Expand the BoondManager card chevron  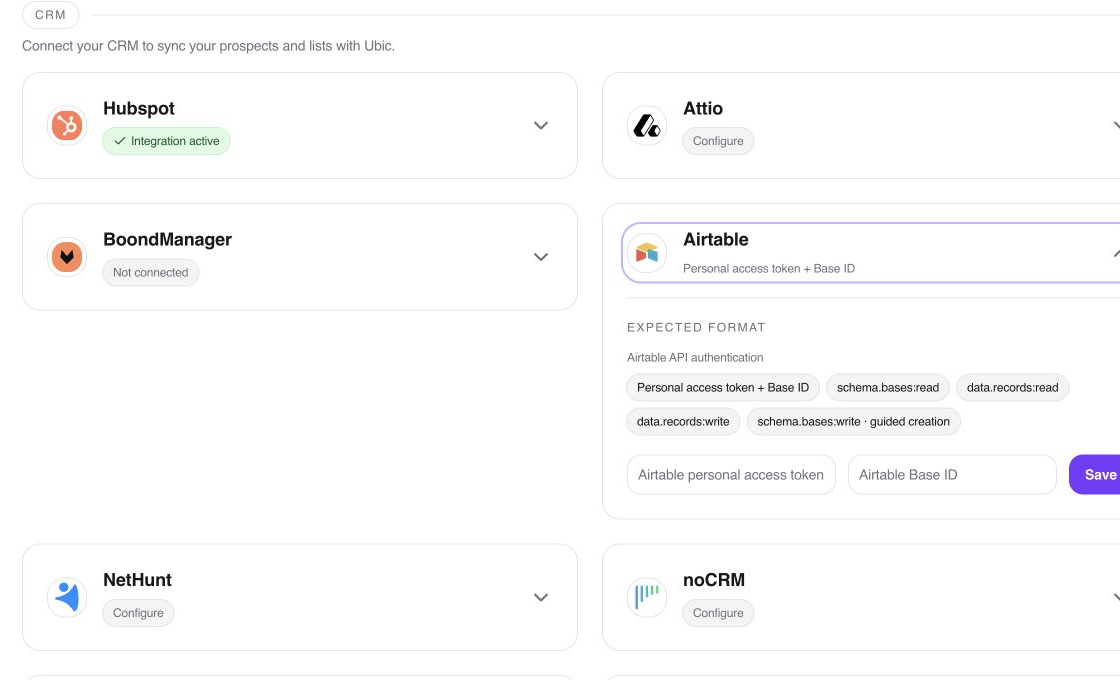541,257
